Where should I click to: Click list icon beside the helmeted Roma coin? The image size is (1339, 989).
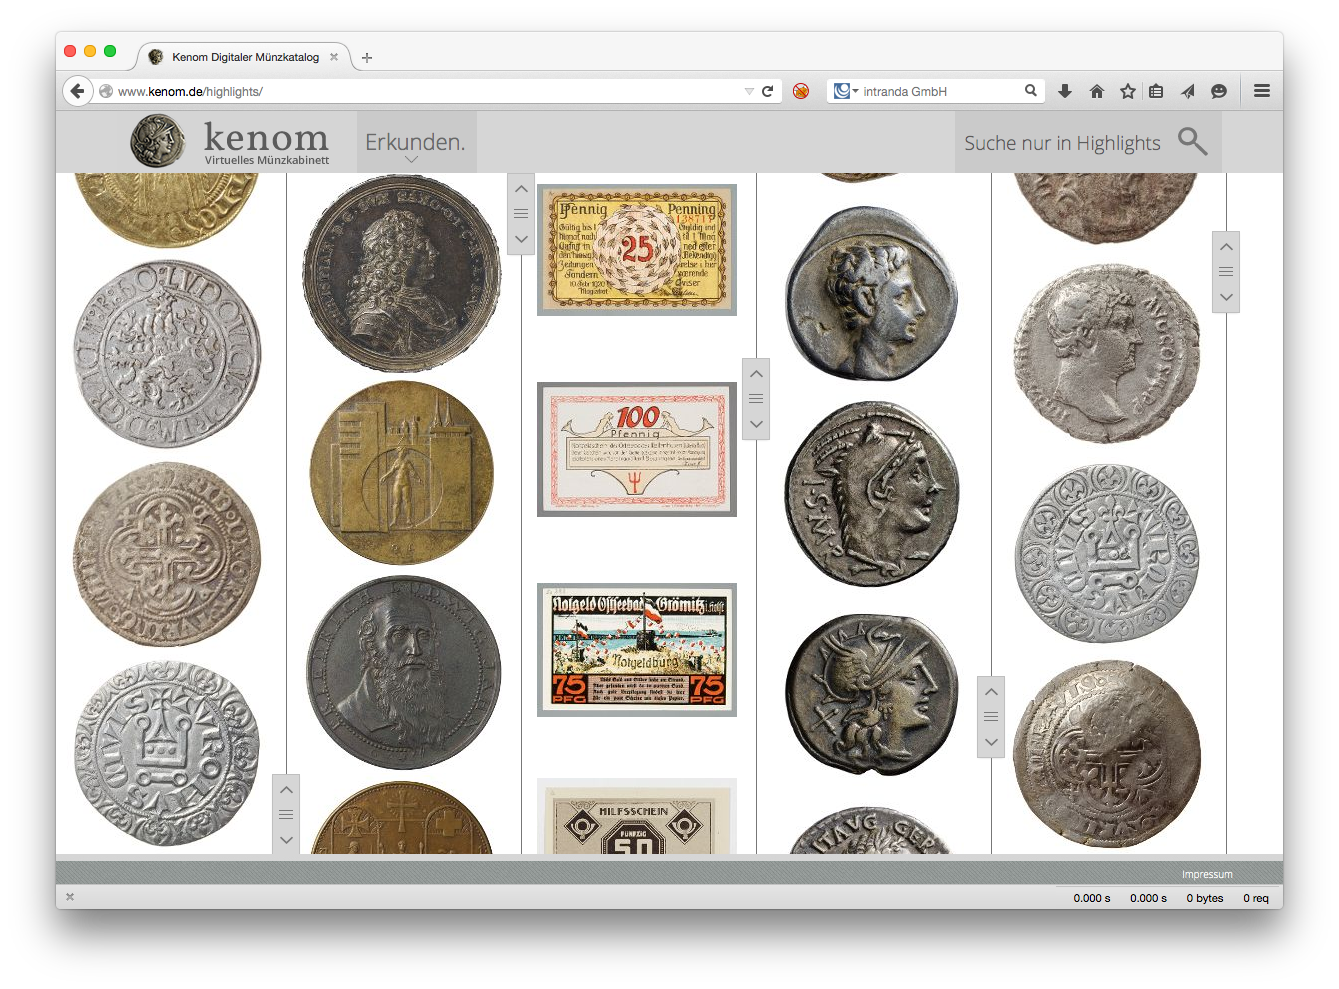tap(991, 717)
